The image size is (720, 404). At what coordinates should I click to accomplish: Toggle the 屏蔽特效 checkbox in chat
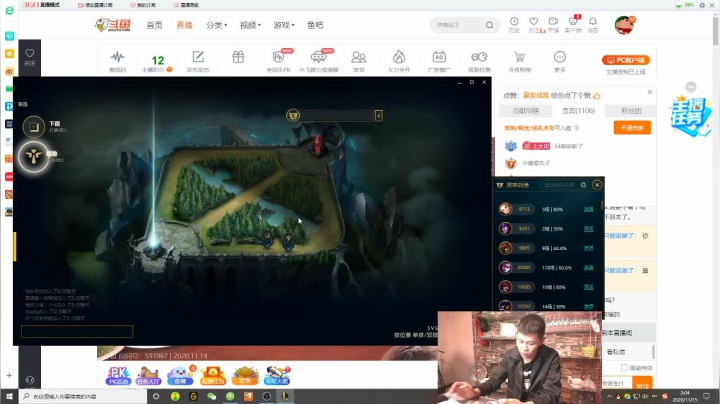click(624, 368)
